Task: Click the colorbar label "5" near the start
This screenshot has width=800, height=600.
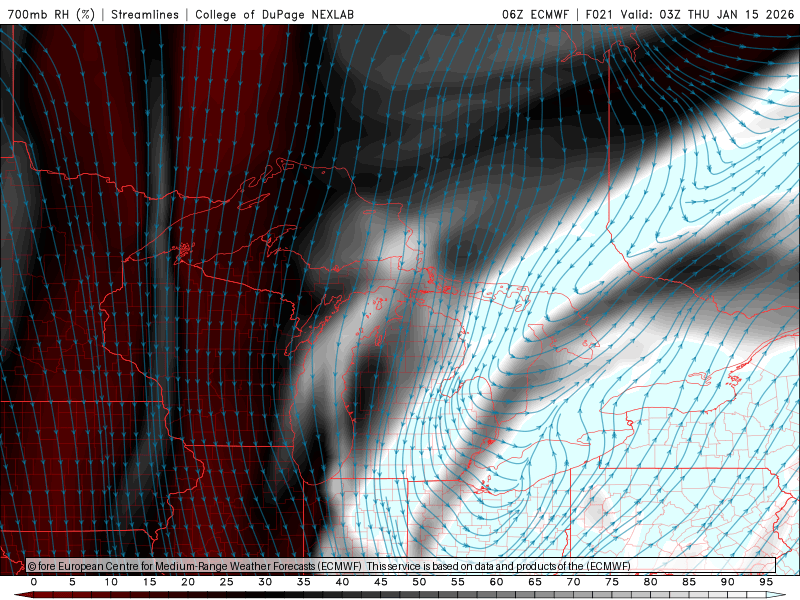Action: pos(72,582)
